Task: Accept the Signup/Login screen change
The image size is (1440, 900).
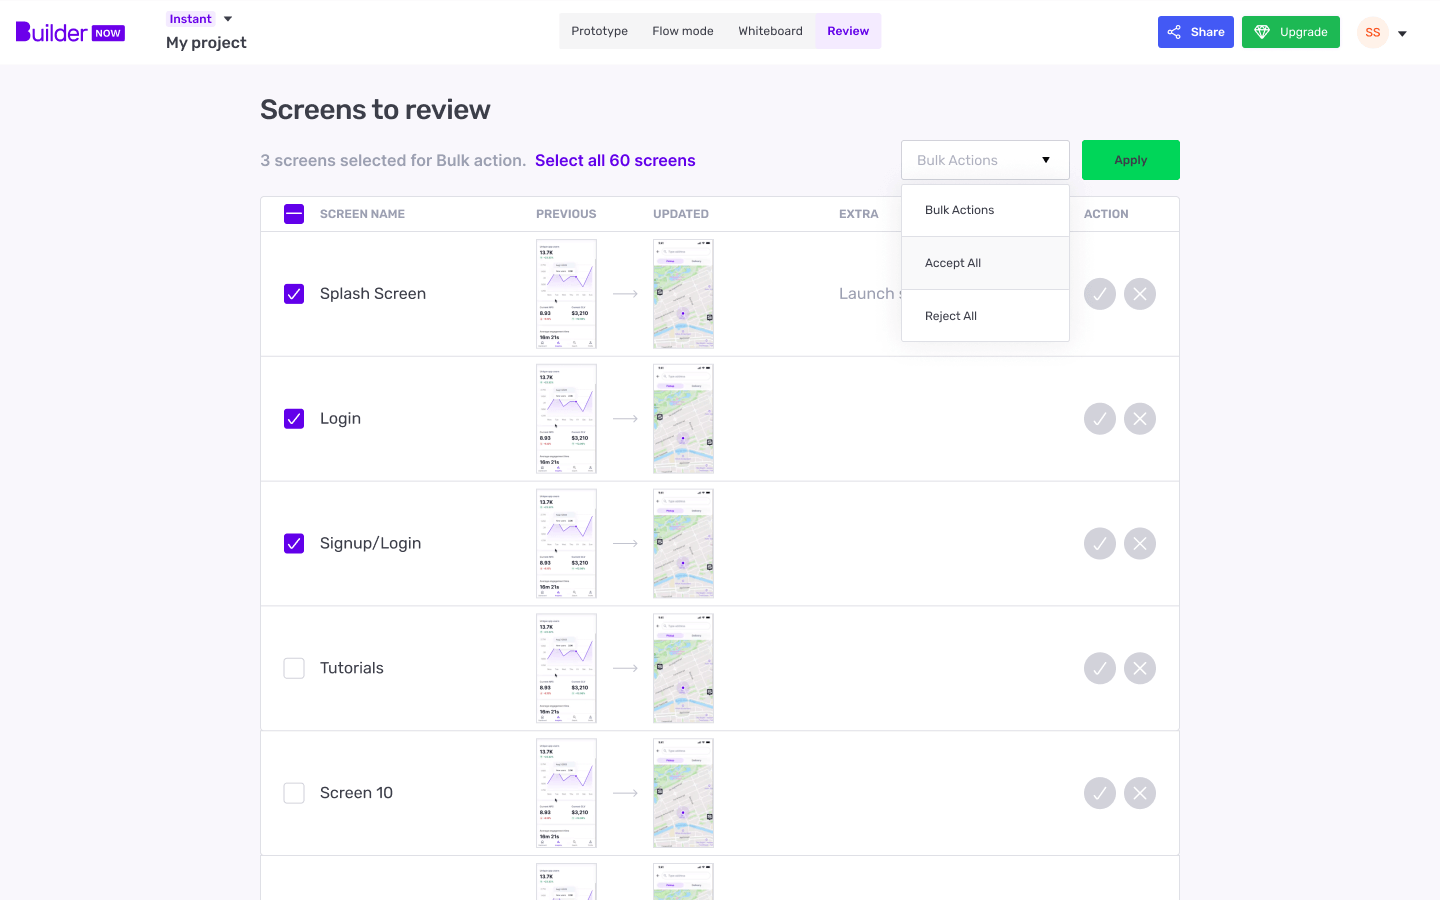Action: (1099, 544)
